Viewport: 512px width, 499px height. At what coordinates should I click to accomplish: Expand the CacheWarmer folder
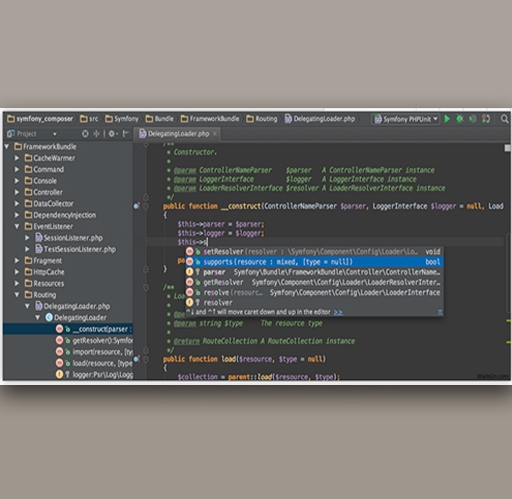pyautogui.click(x=17, y=158)
